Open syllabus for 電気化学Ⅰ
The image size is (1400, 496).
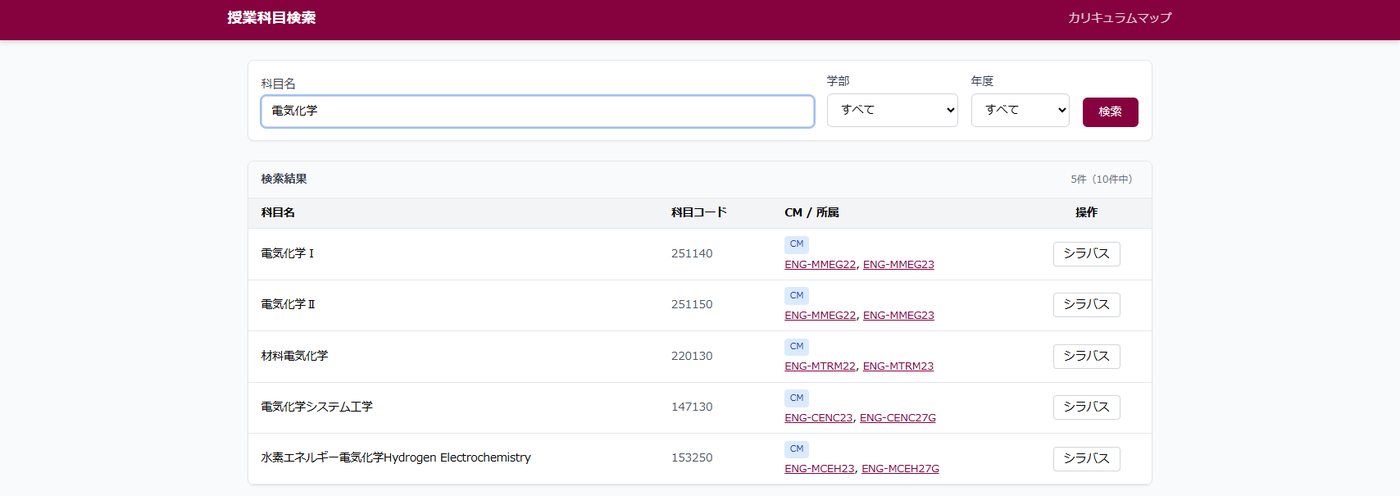click(1087, 254)
